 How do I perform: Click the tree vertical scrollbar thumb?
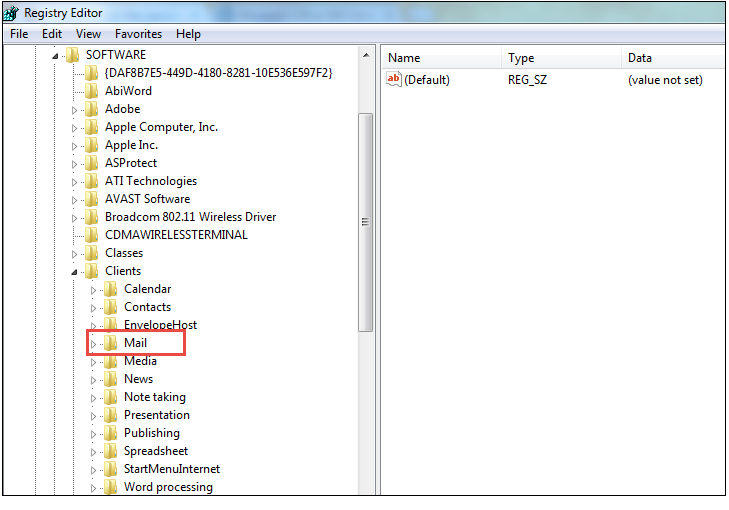point(366,222)
